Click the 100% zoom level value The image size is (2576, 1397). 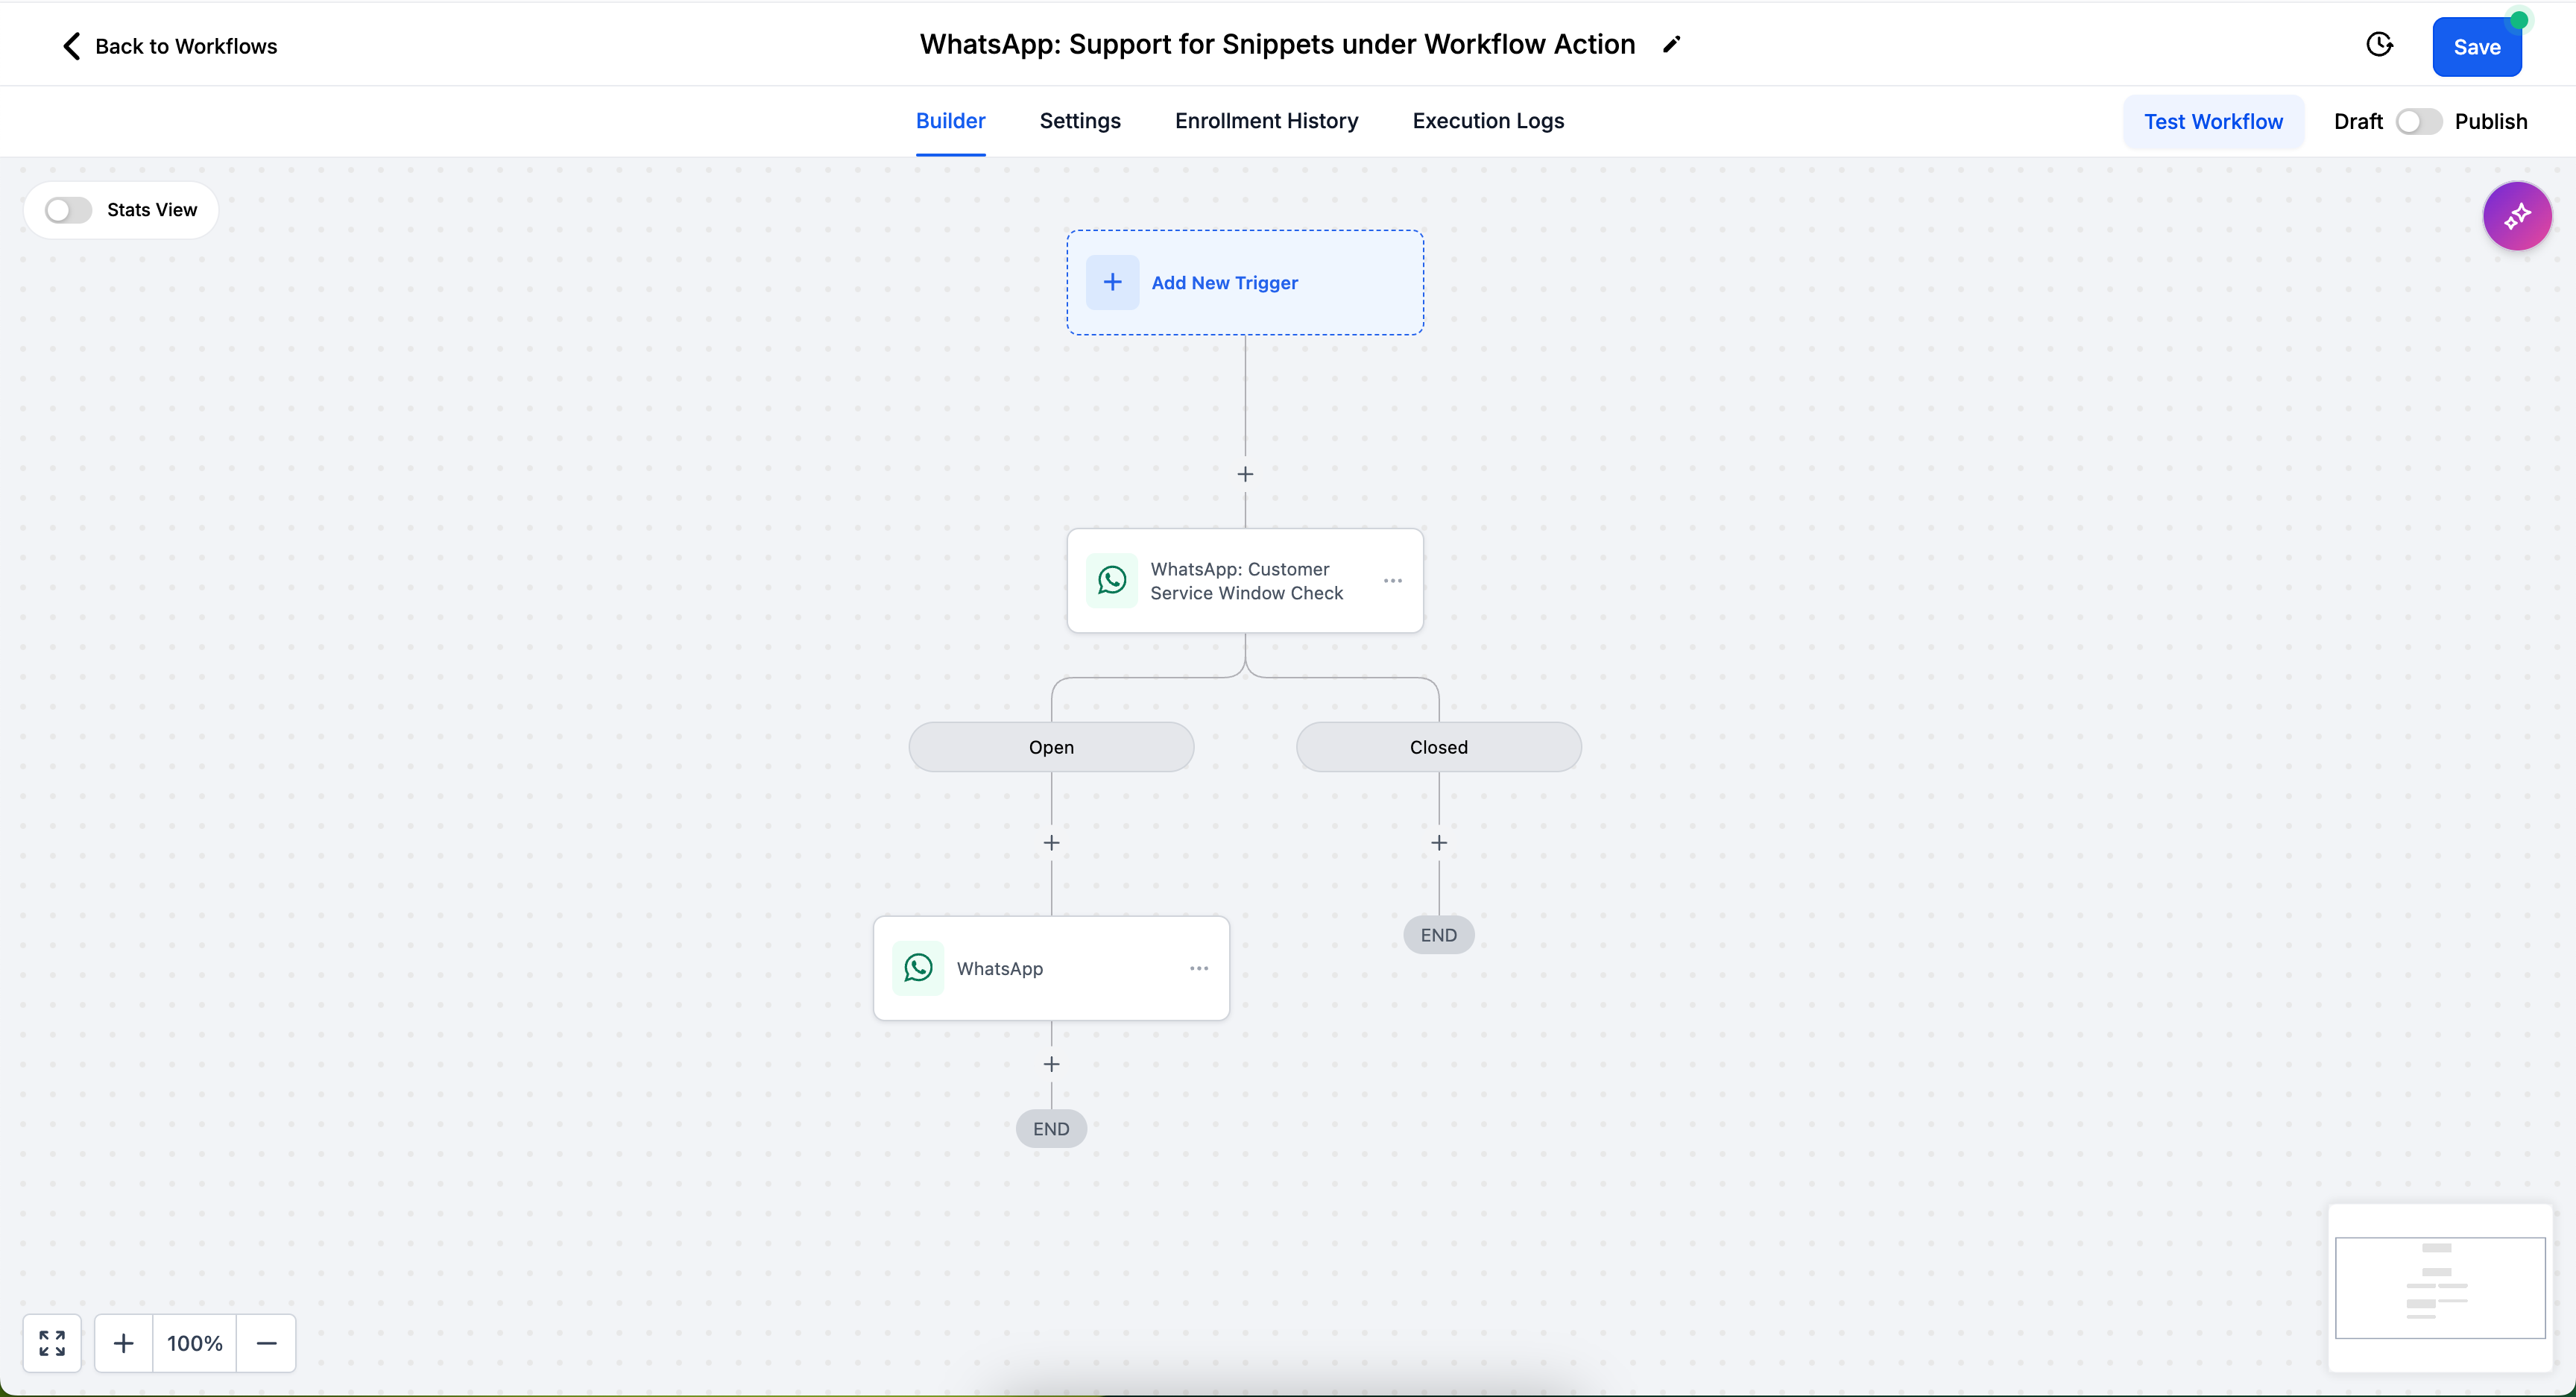point(195,1343)
